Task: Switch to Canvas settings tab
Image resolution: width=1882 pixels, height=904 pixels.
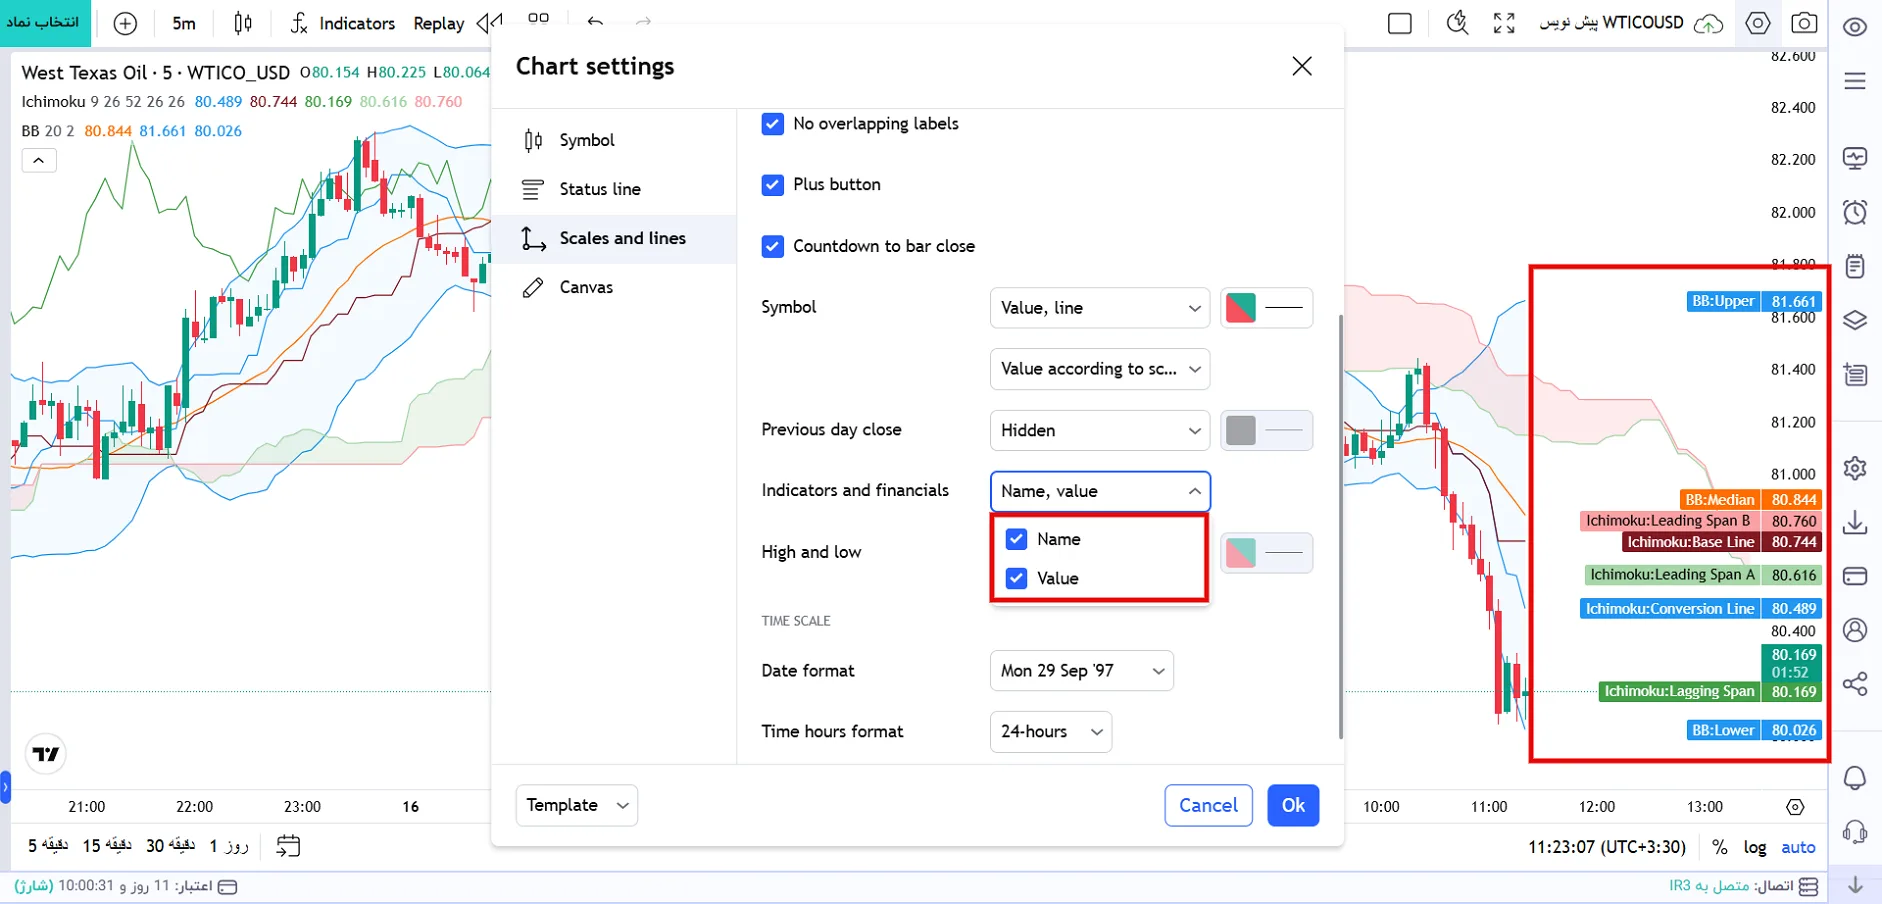Action: point(614,287)
